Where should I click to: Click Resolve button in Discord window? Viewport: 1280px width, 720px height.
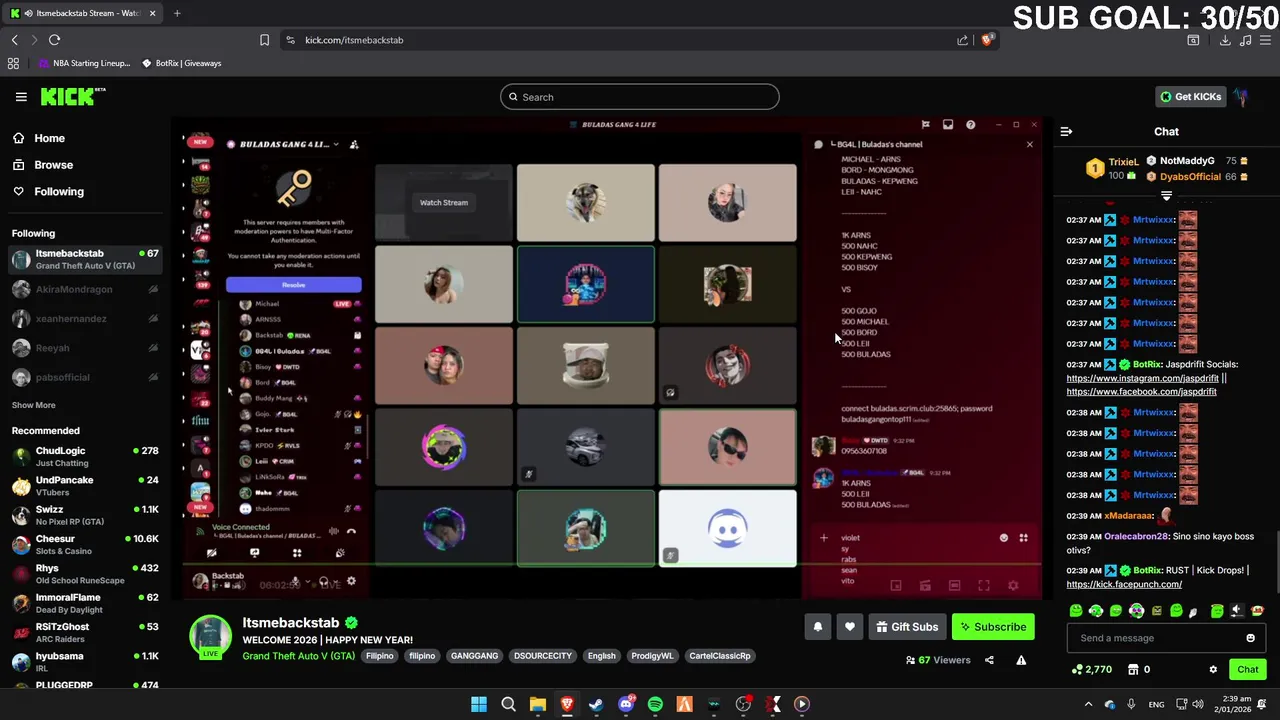tap(293, 285)
